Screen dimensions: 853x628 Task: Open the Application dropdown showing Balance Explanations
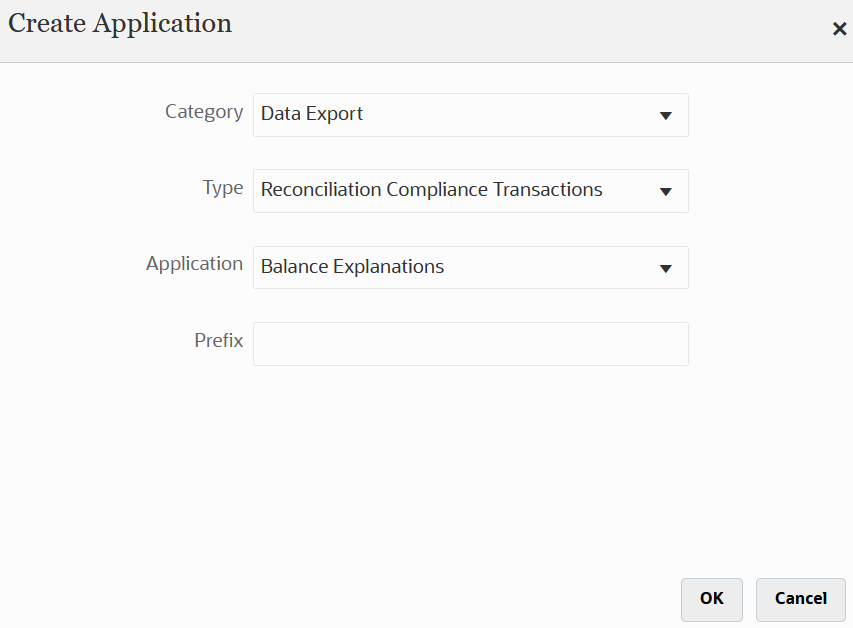(x=470, y=267)
